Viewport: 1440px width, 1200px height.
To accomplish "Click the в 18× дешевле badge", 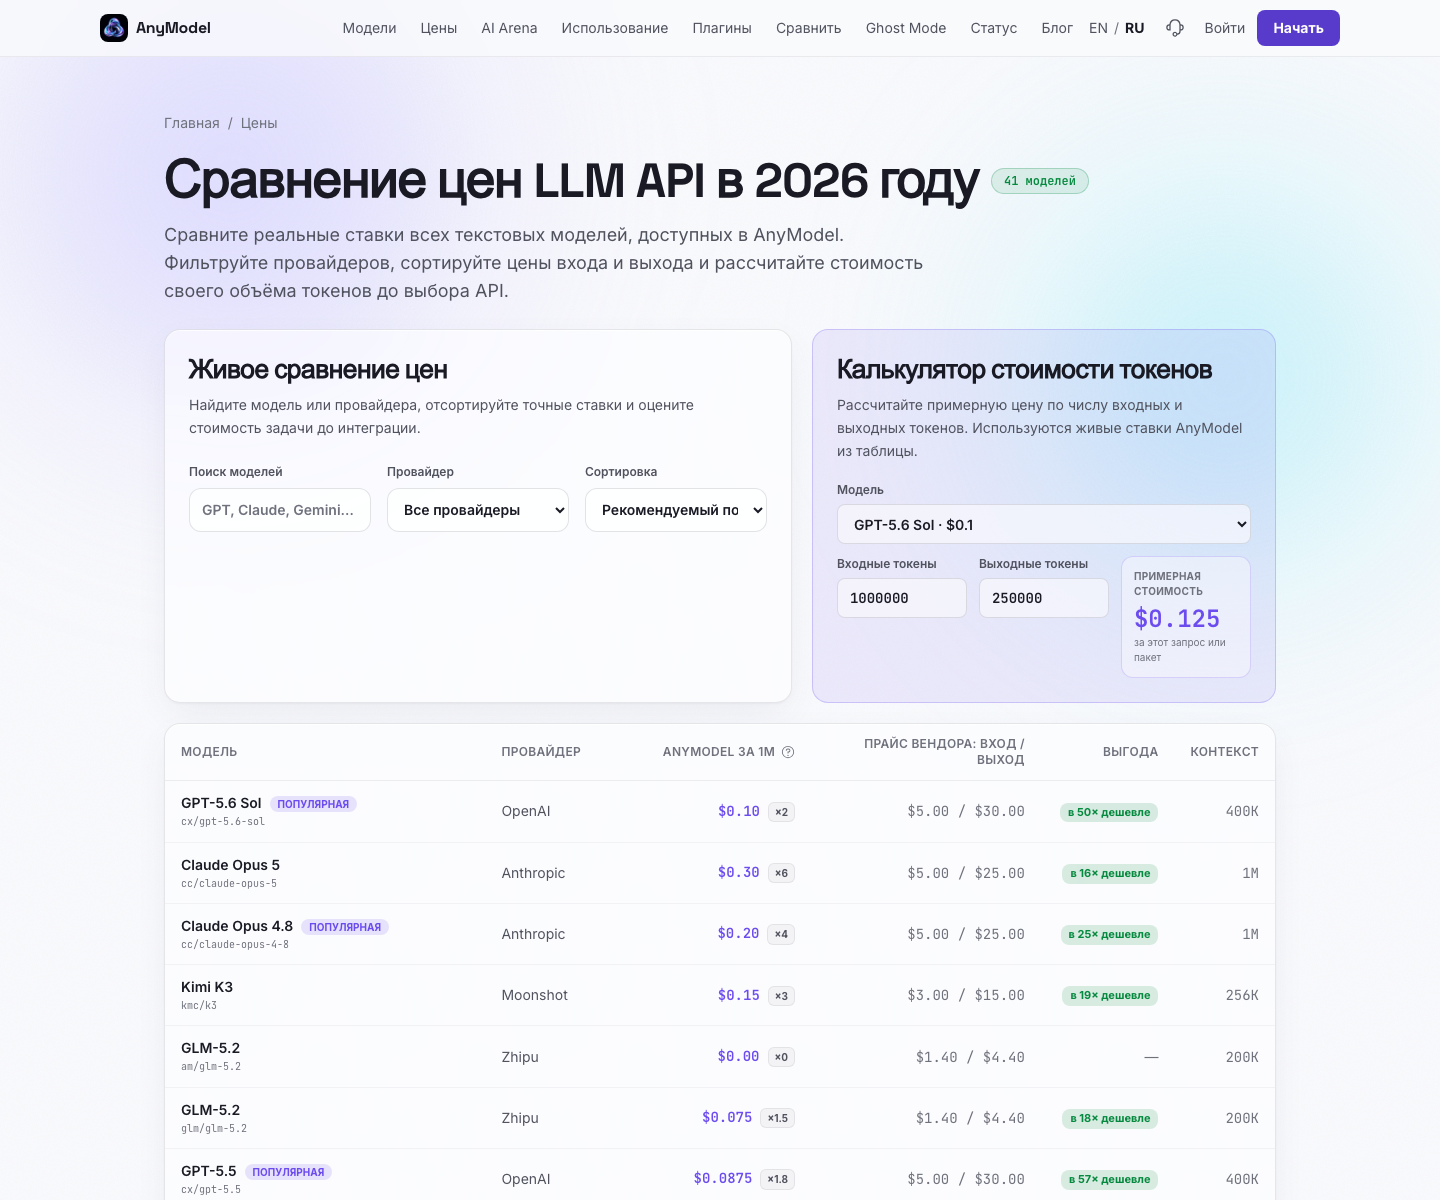I will pyautogui.click(x=1110, y=1118).
